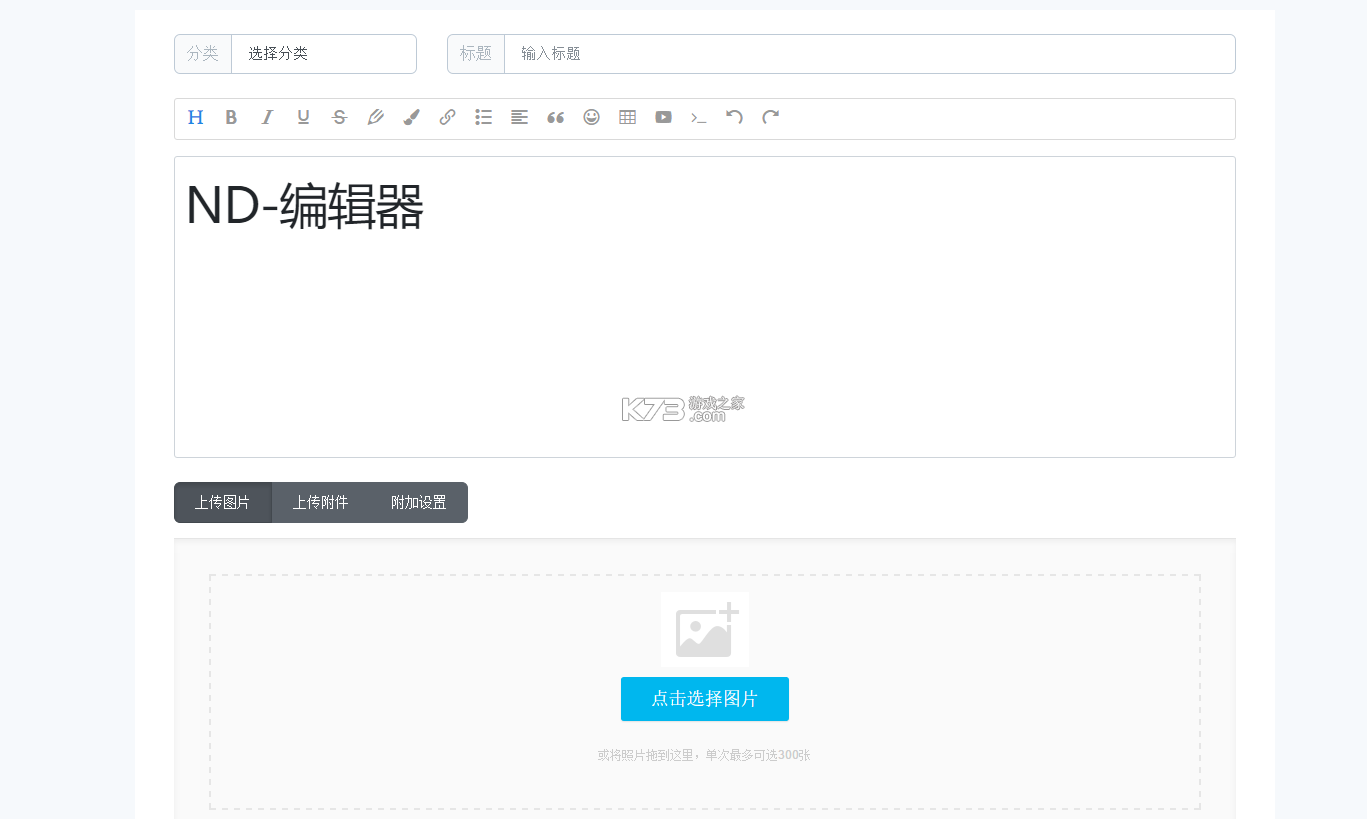This screenshot has height=819, width=1367.
Task: Open the 附加设置 tab
Action: [x=419, y=502]
